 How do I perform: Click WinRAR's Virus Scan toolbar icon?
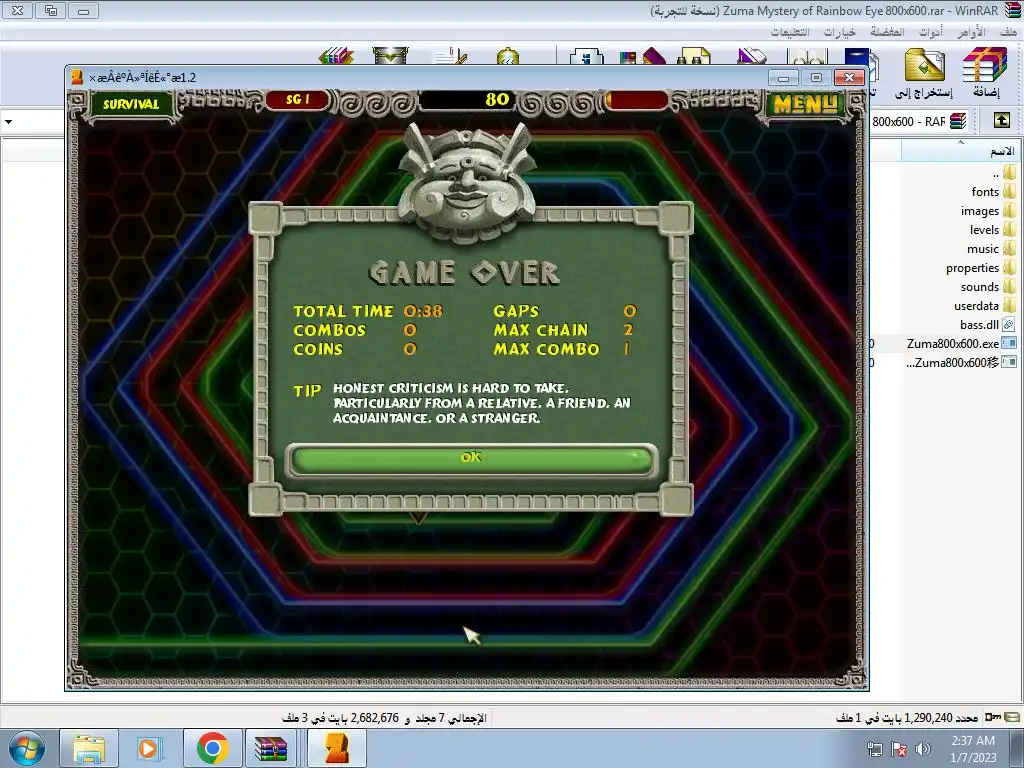pos(508,57)
